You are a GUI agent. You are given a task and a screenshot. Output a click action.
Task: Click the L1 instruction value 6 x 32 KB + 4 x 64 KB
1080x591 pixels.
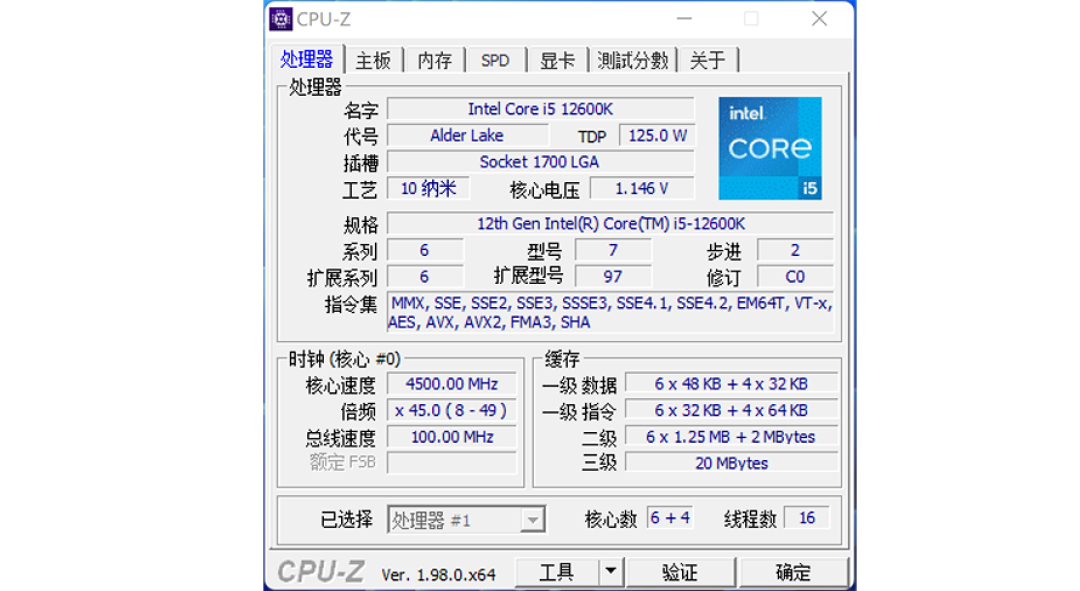[x=731, y=411]
